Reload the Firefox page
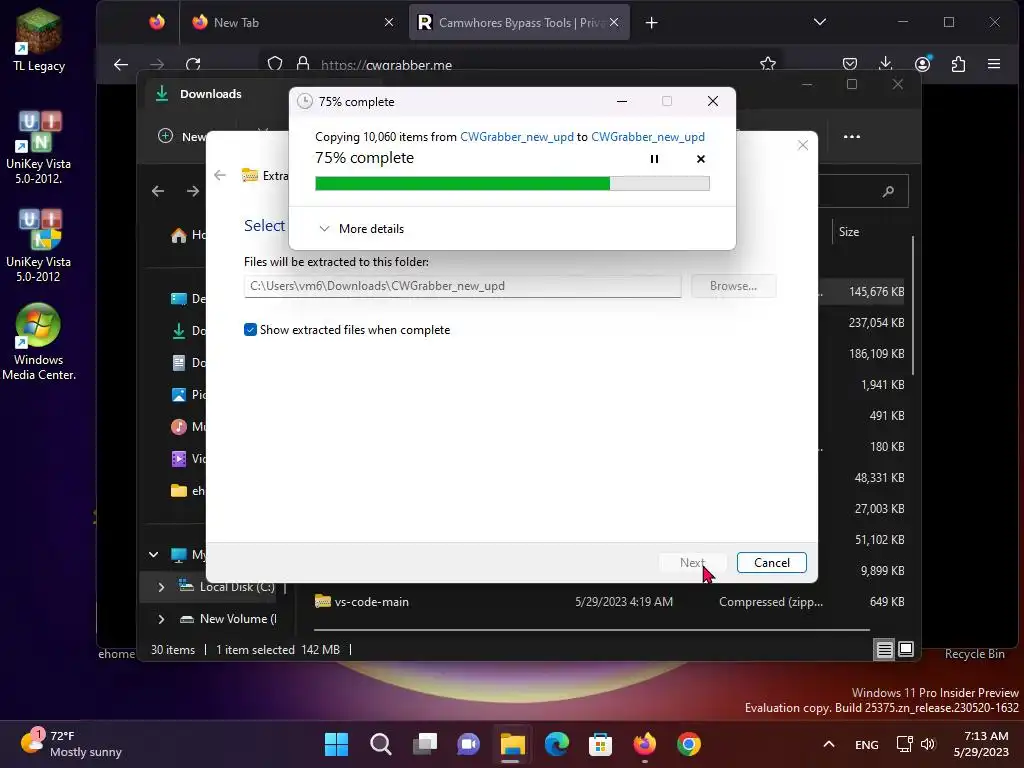 193,64
